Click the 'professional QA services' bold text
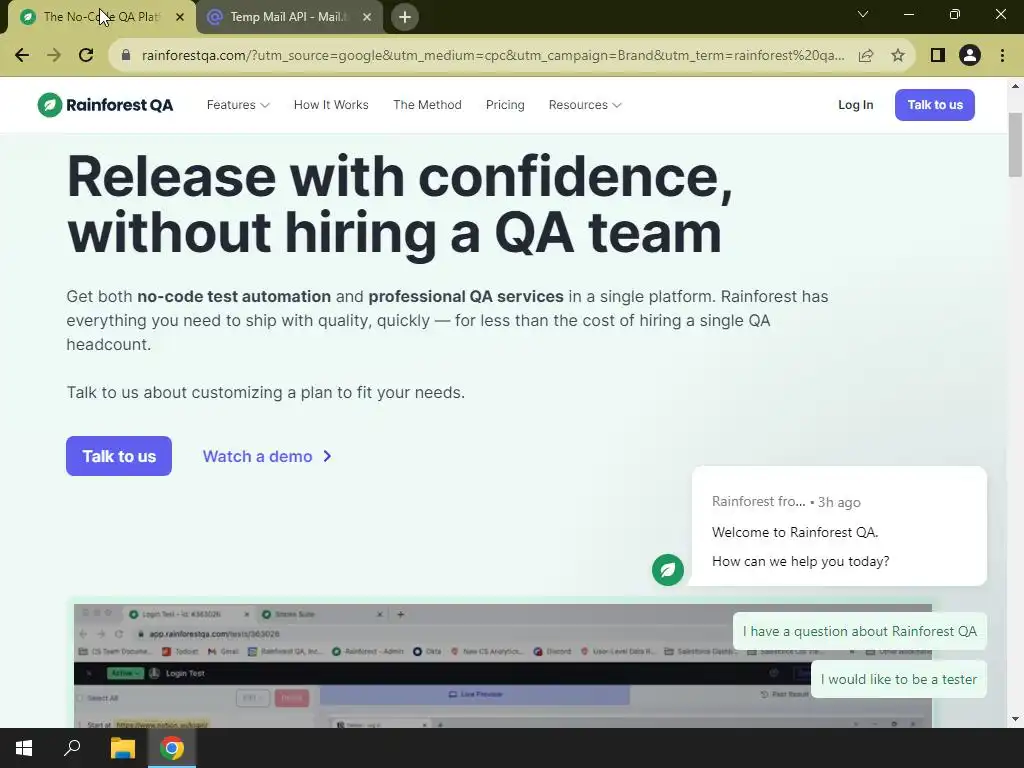Image resolution: width=1024 pixels, height=768 pixels. pyautogui.click(x=466, y=296)
